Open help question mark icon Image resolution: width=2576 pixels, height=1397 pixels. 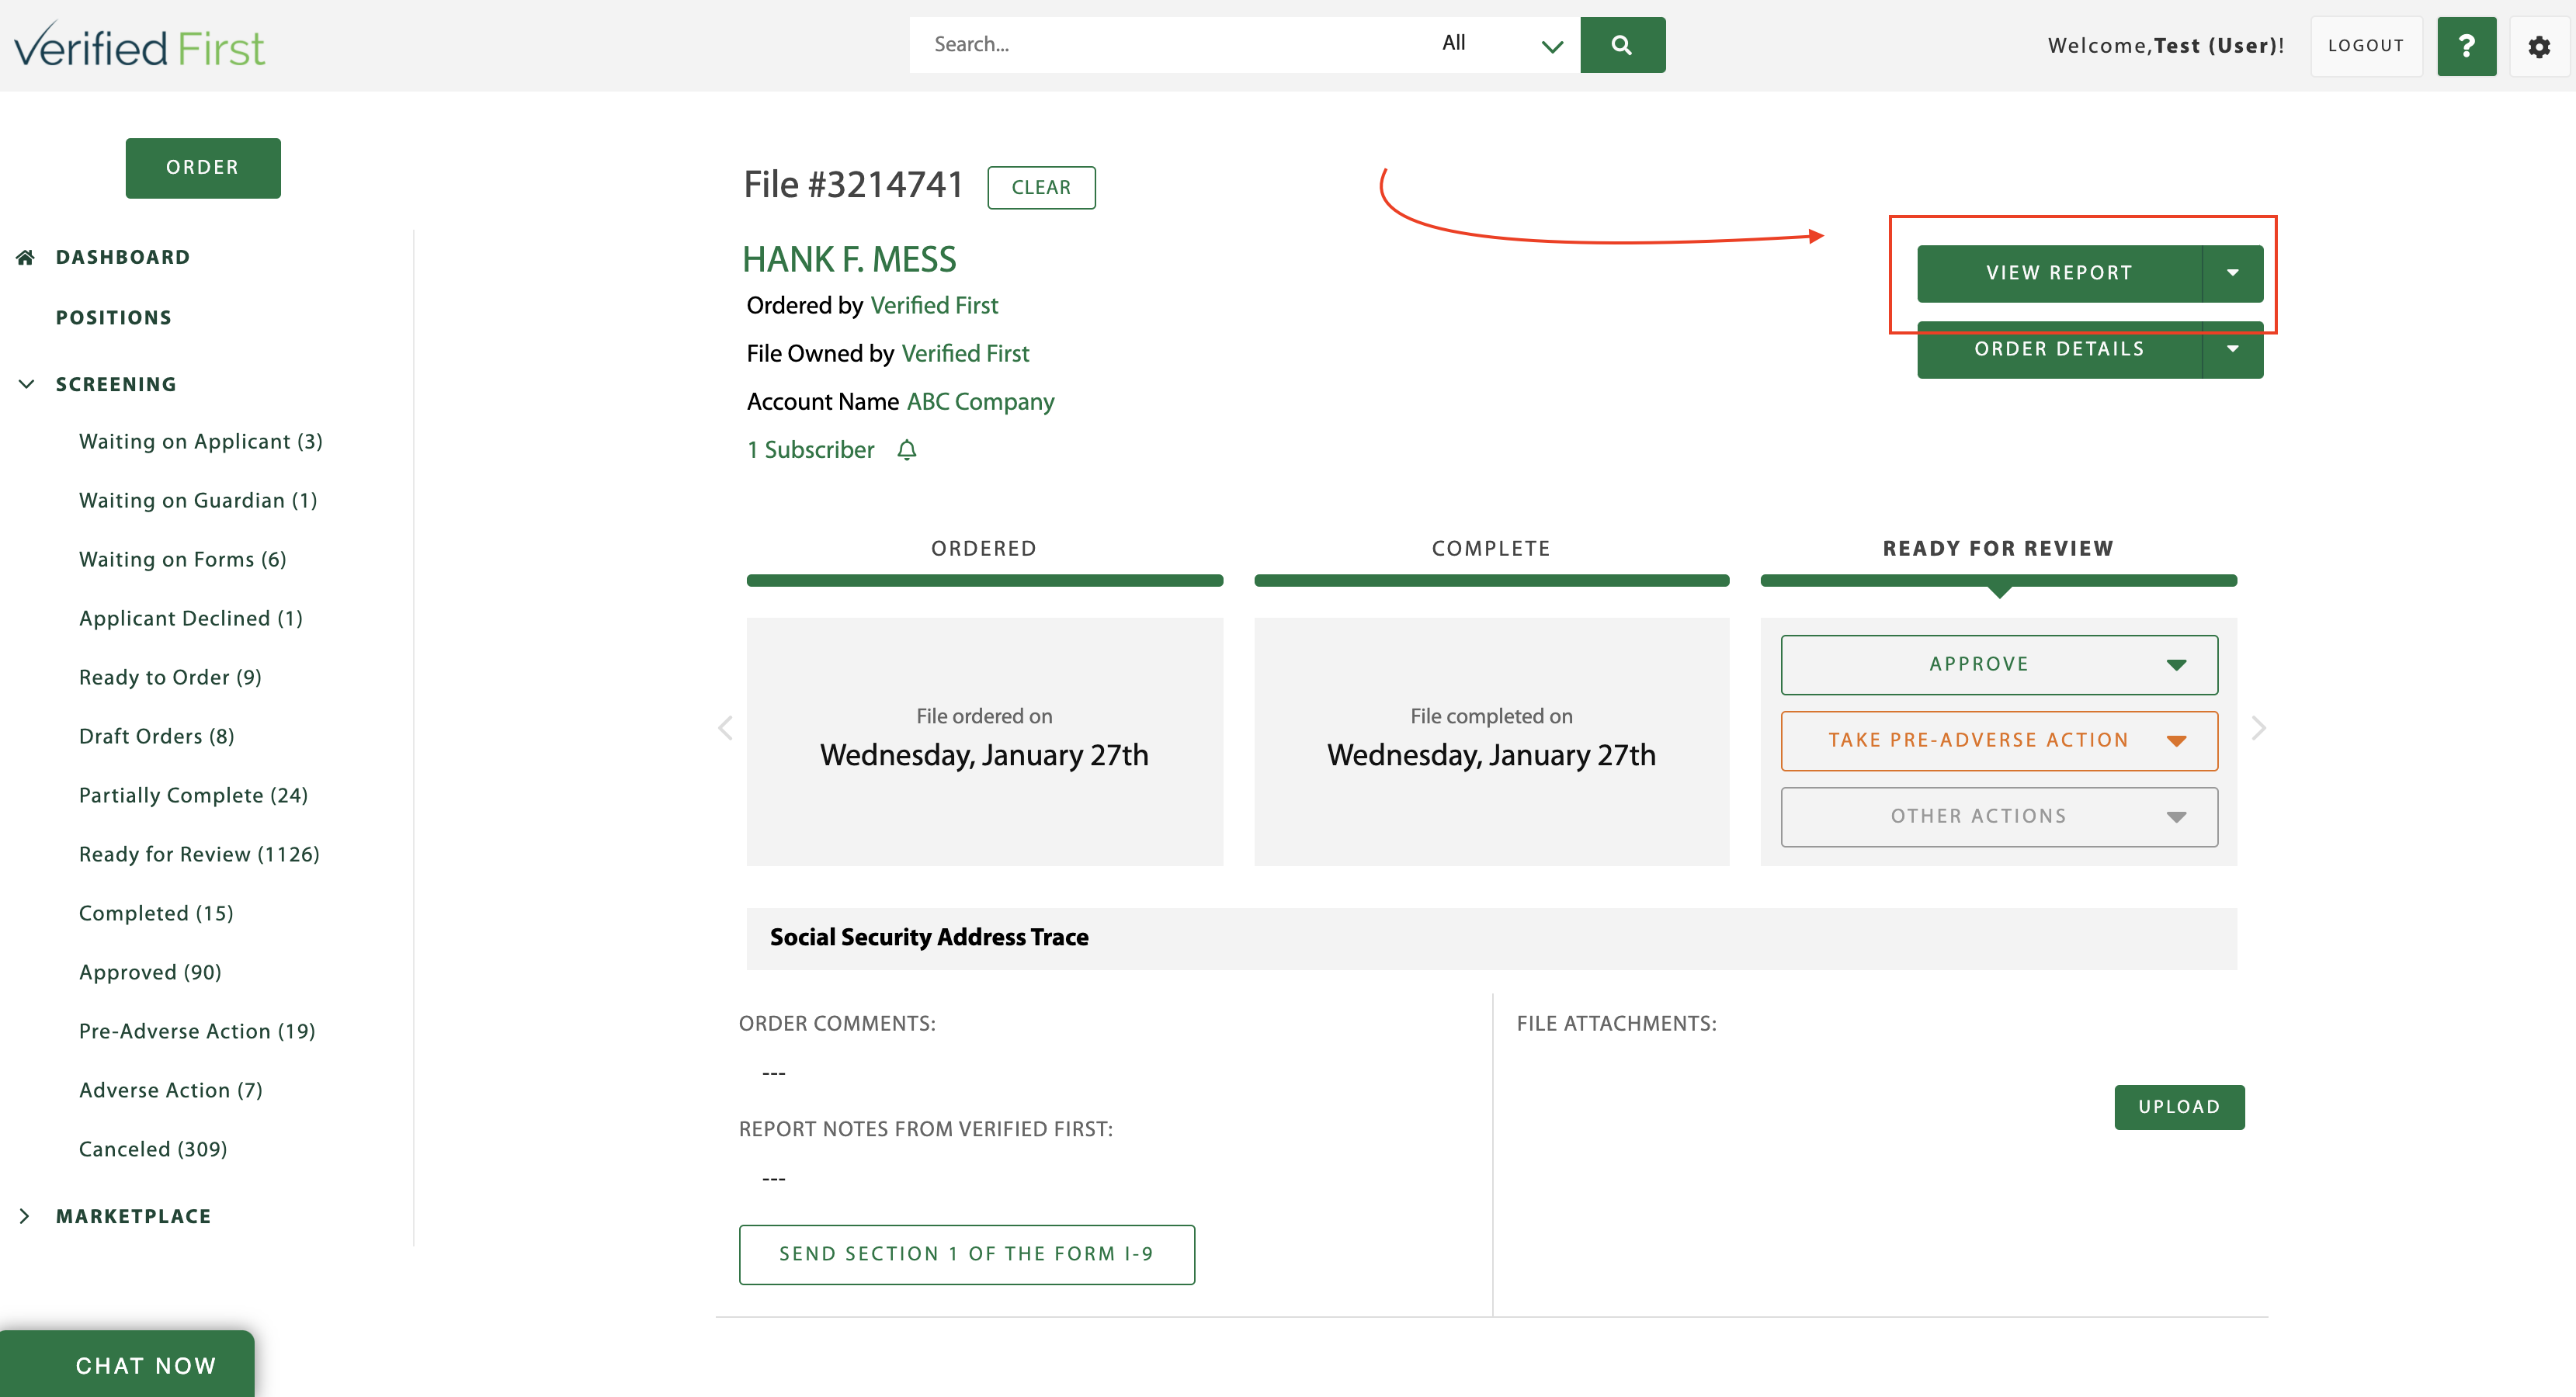click(2466, 46)
